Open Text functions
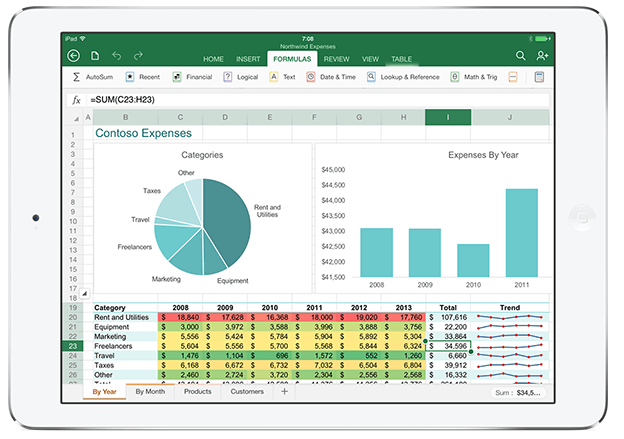Viewport: 624px width, 439px height. pyautogui.click(x=282, y=77)
